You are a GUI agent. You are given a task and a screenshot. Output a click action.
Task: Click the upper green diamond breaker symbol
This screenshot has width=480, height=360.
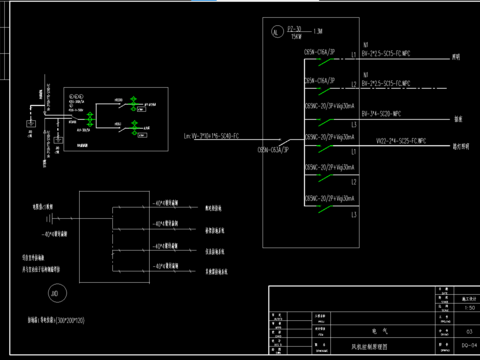[x=133, y=104]
